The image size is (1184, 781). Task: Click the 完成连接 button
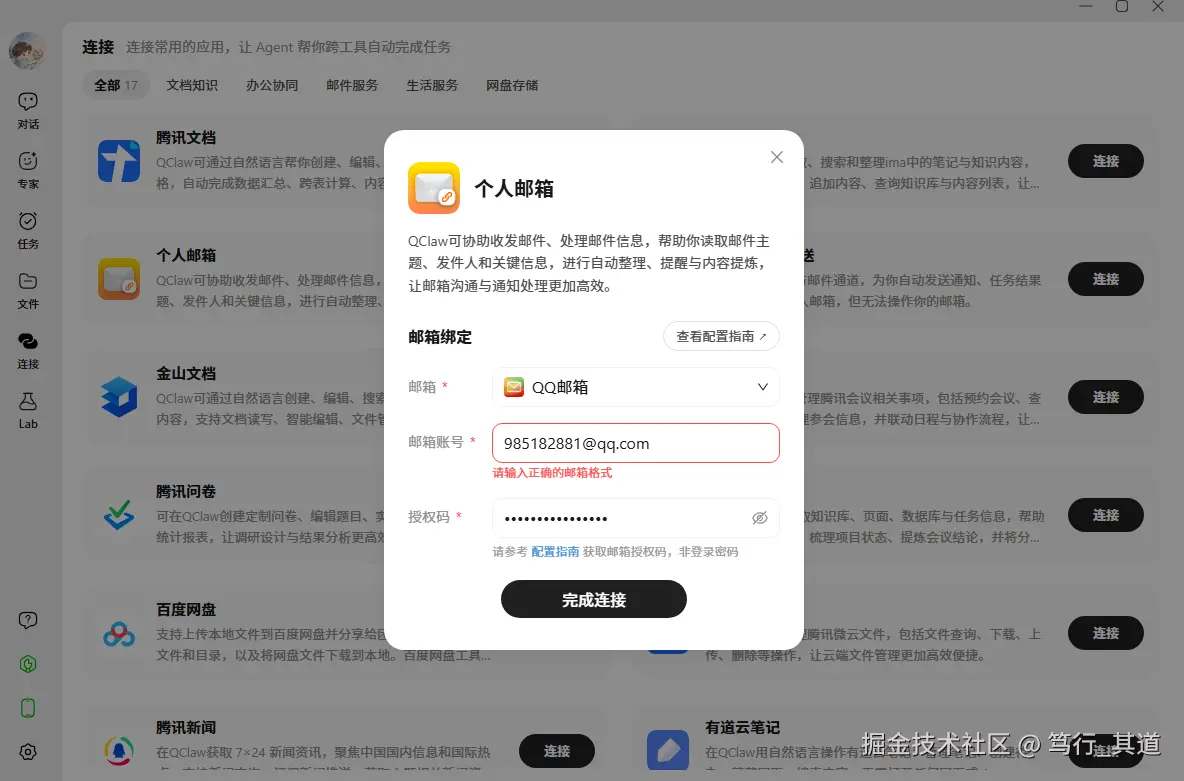click(594, 599)
